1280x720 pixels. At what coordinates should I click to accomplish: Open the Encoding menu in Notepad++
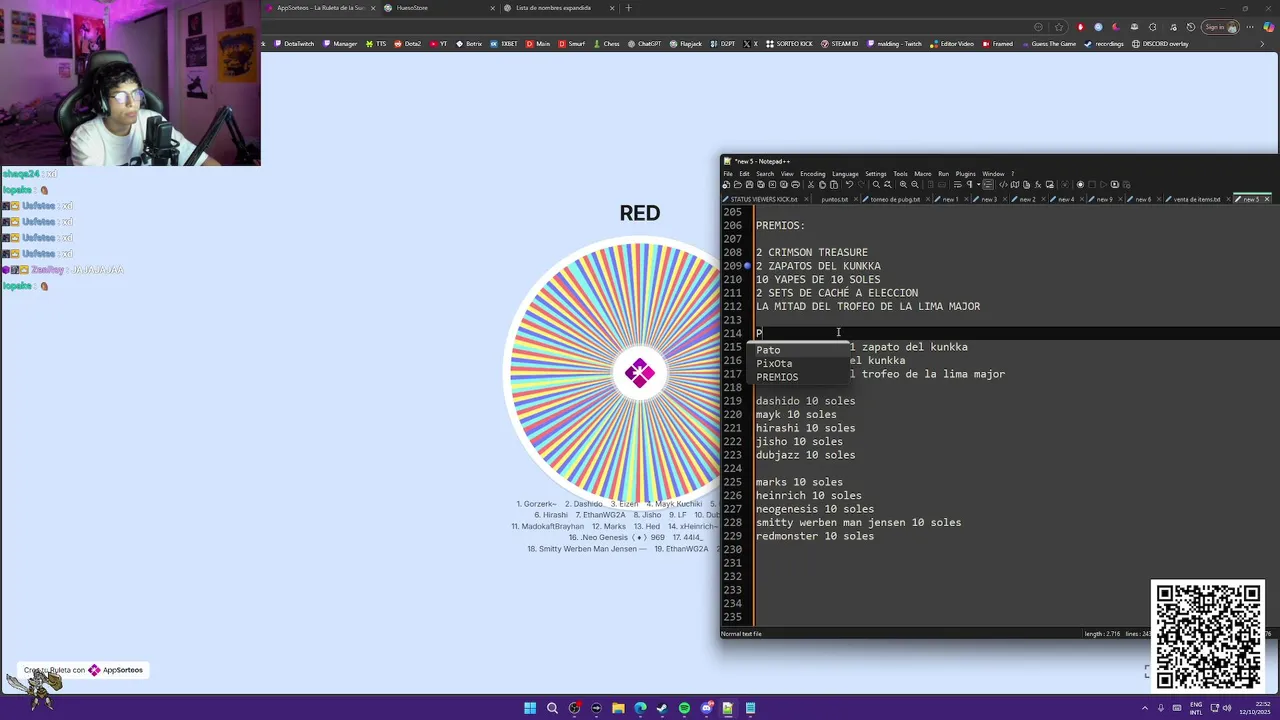pos(813,174)
